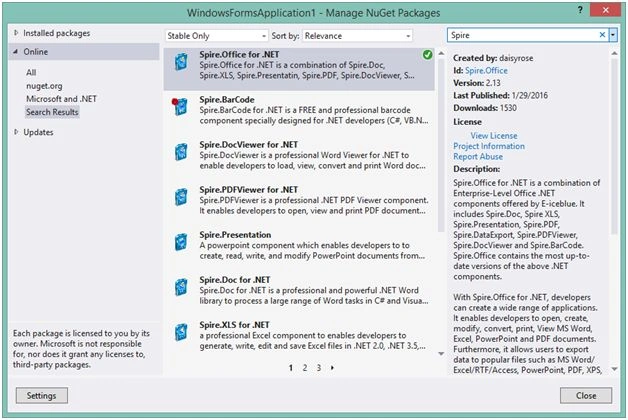Viewport: 628px width, 420px height.
Task: Open the View License link
Action: (494, 136)
